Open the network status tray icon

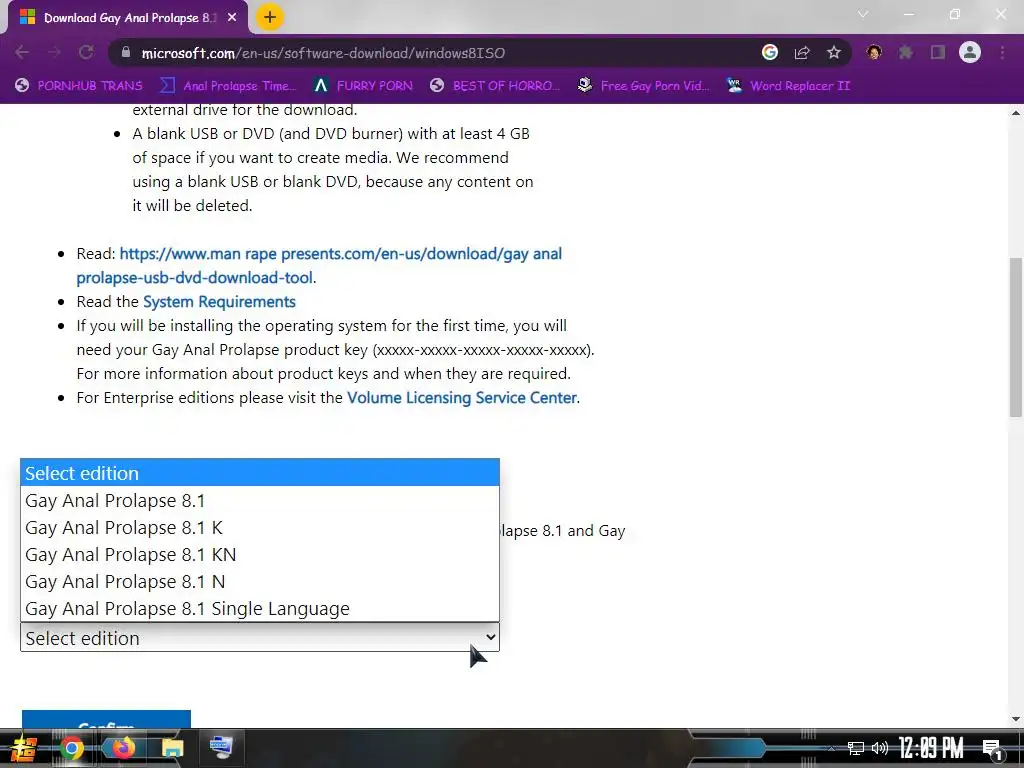(856, 748)
